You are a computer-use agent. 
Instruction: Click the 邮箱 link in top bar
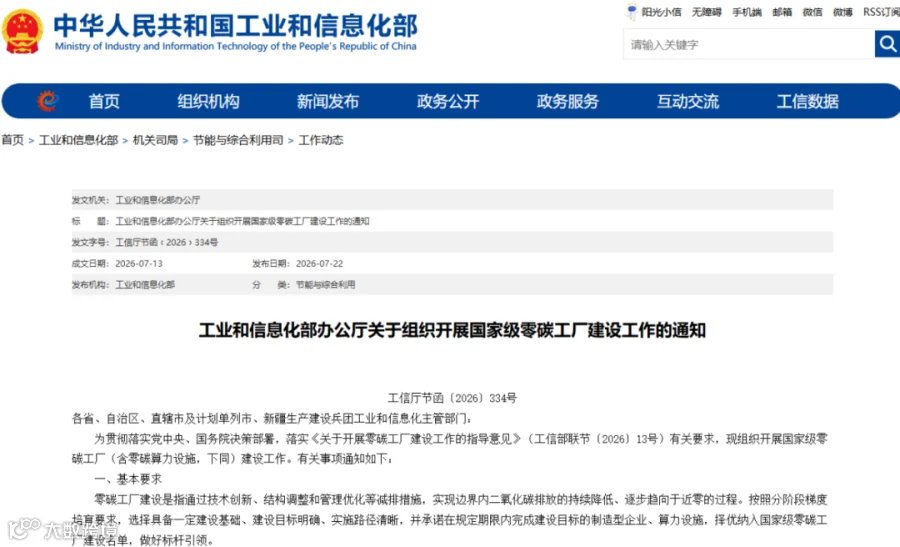pos(782,12)
